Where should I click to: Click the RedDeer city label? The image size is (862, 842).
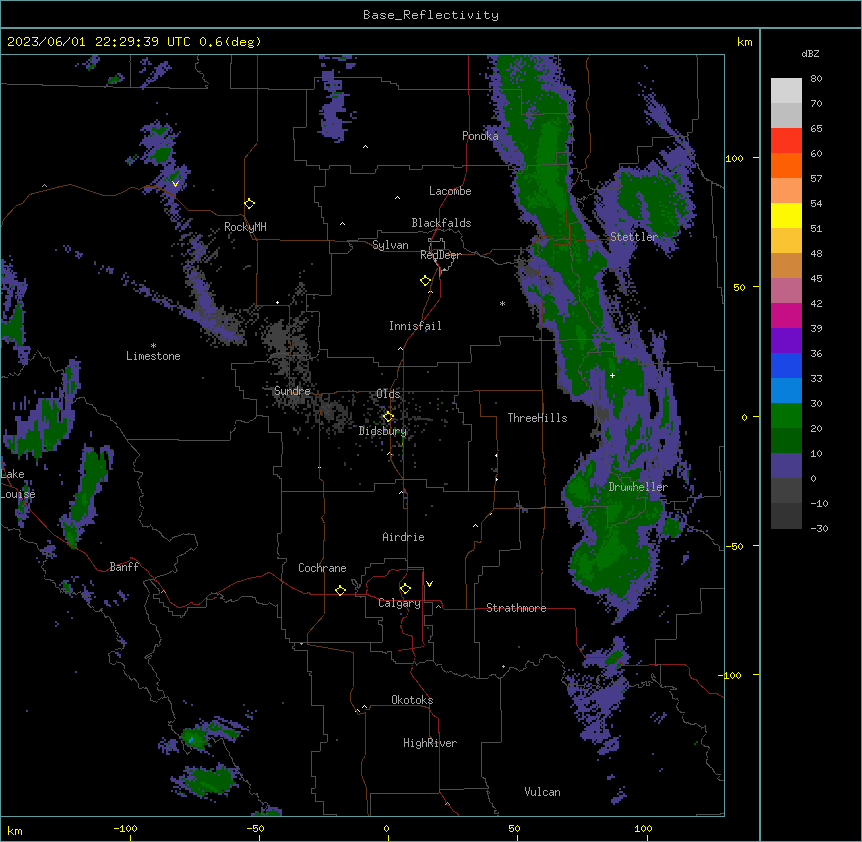pyautogui.click(x=440, y=255)
